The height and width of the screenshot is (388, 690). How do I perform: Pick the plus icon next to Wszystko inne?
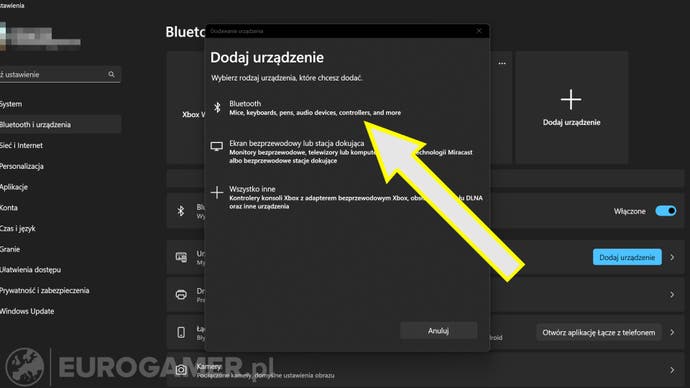click(217, 193)
